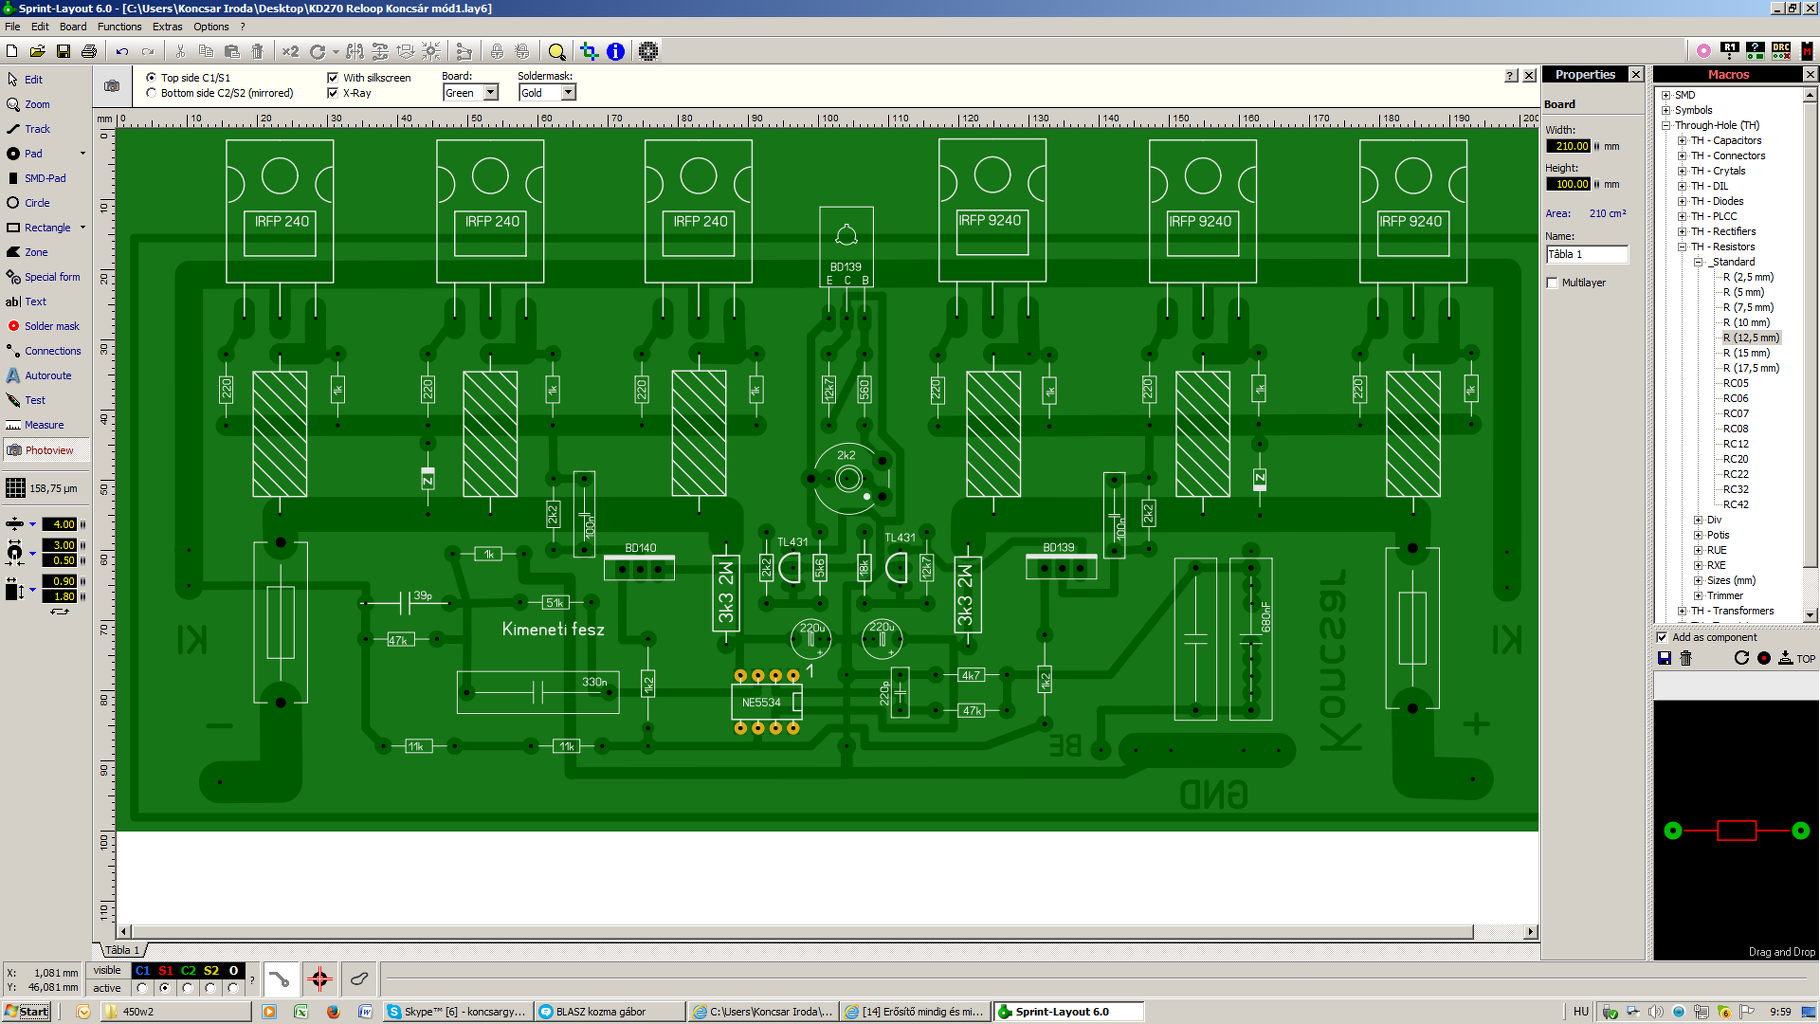Select Top side C1/S1 radio button
The width and height of the screenshot is (1820, 1024).
[x=152, y=77]
